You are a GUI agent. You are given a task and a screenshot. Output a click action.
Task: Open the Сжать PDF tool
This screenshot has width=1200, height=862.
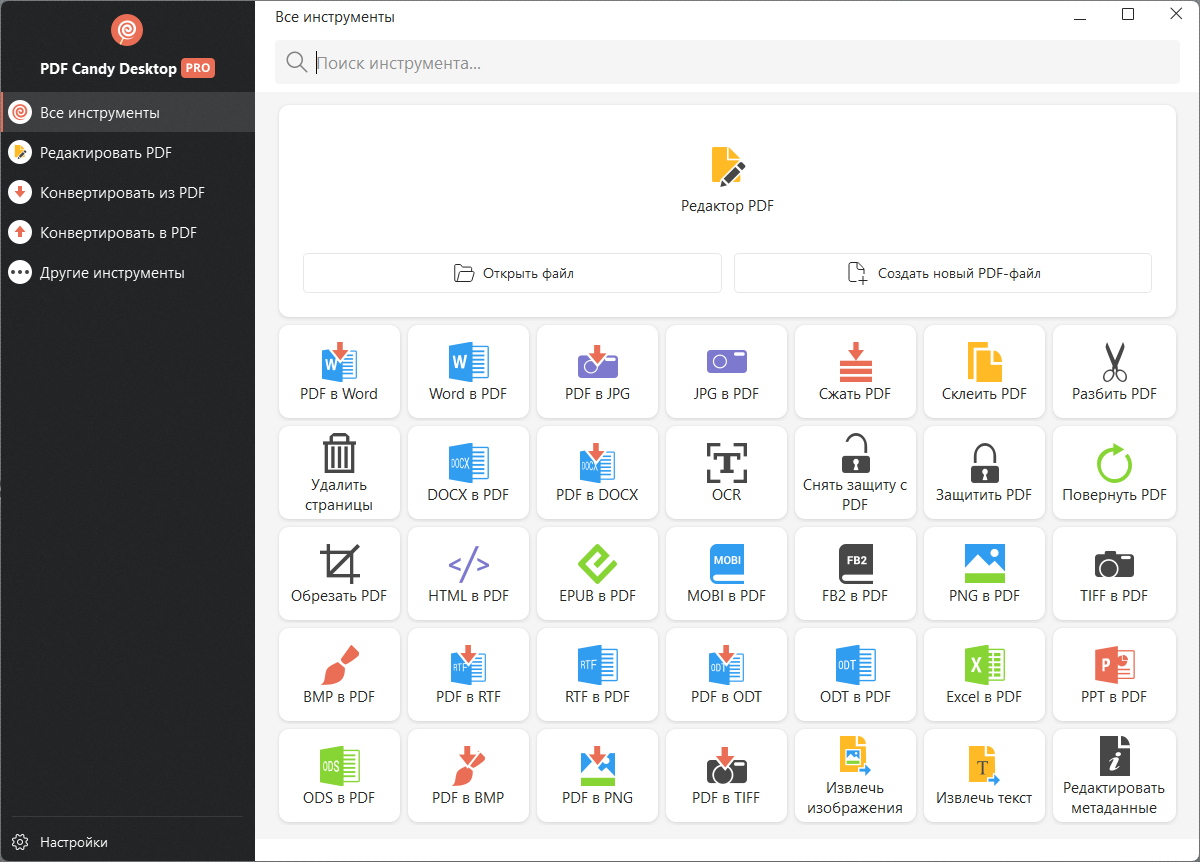pyautogui.click(x=855, y=371)
